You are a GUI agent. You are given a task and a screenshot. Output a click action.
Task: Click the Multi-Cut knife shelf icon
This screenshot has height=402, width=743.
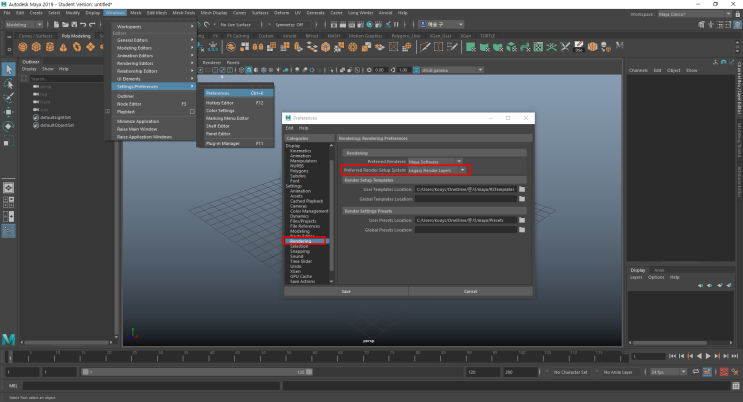(x=425, y=47)
